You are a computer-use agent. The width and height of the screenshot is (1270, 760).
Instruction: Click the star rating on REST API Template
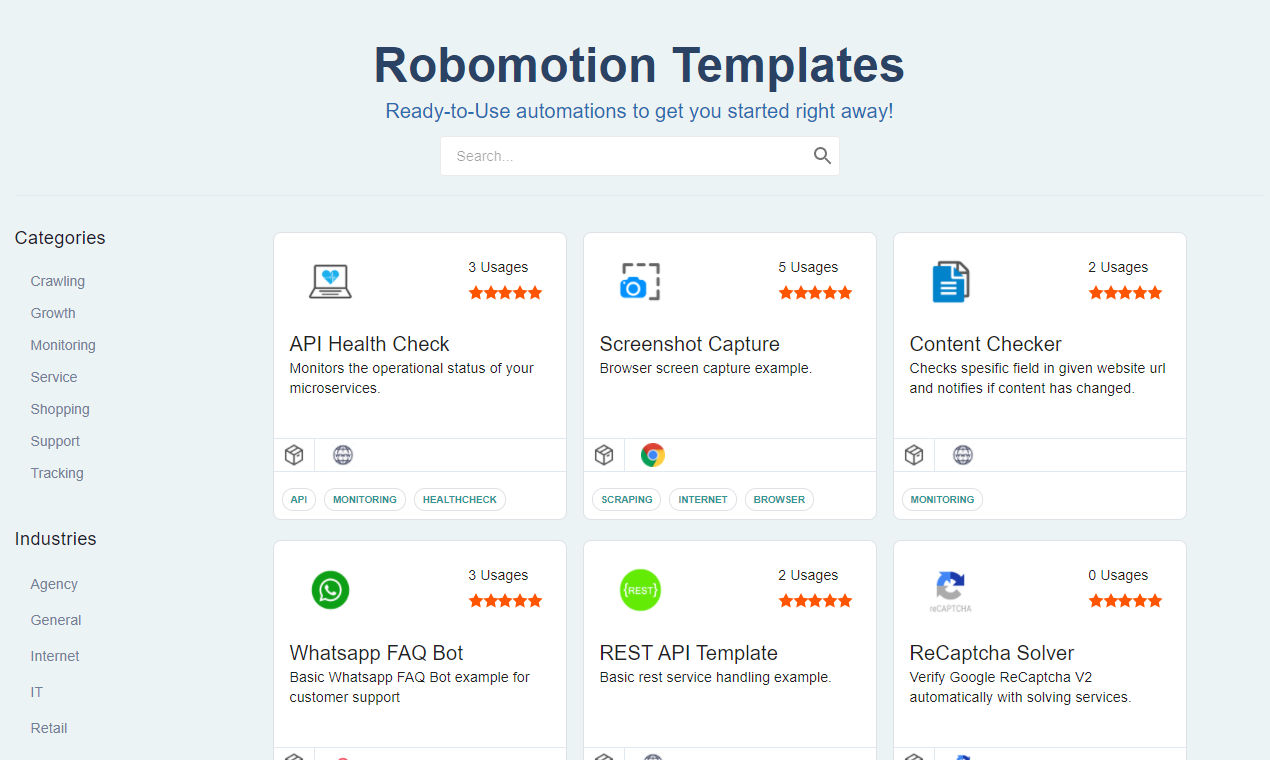[815, 601]
